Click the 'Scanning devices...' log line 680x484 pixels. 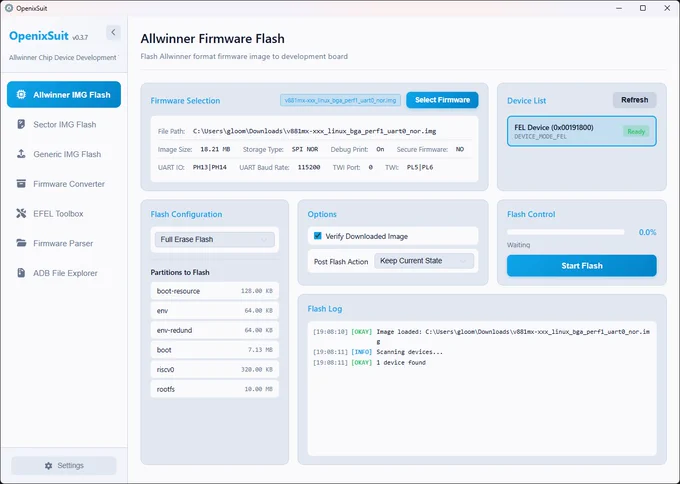378,352
